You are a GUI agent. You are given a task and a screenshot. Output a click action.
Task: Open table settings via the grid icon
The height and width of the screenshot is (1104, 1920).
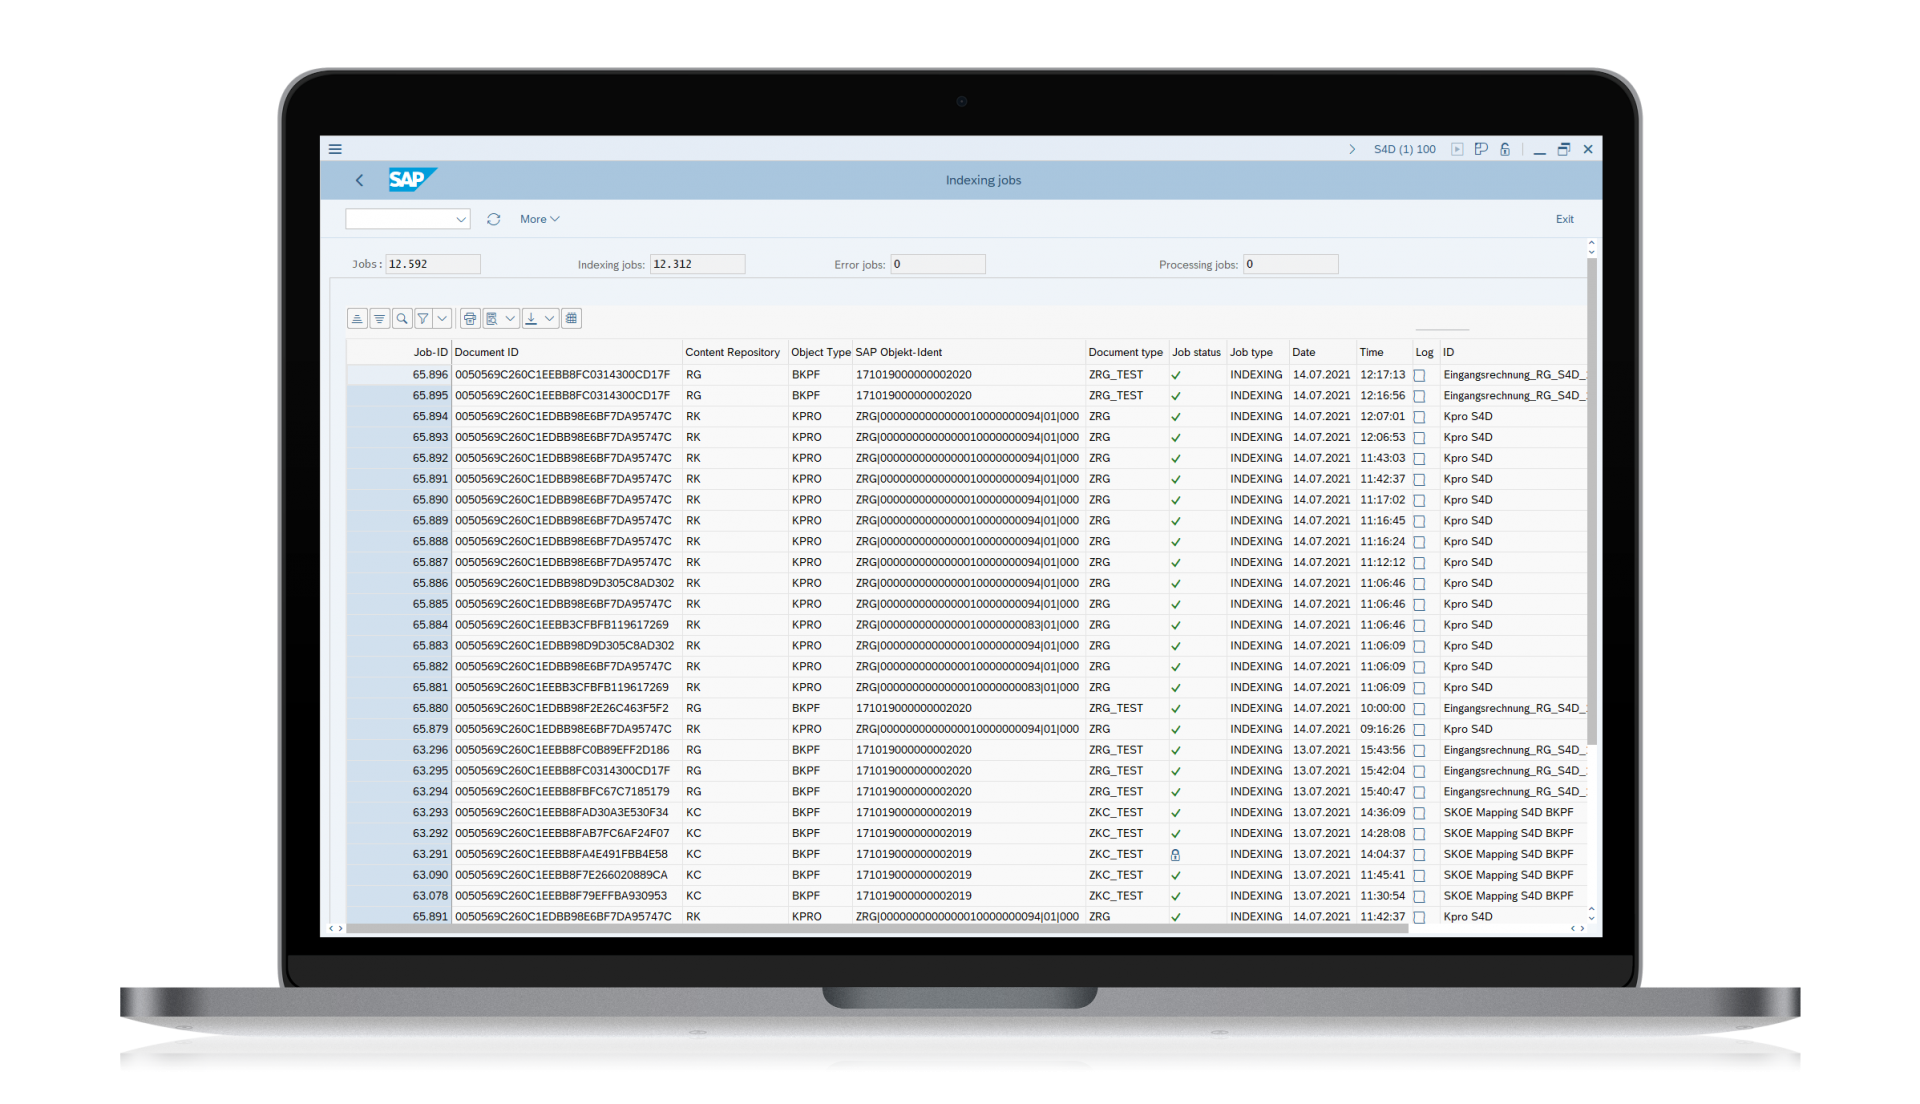tap(571, 318)
